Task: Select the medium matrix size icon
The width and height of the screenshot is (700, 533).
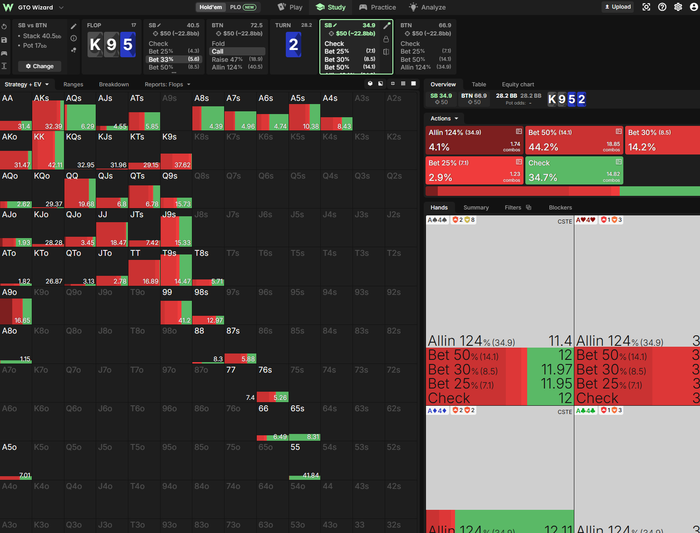Action: point(403,83)
